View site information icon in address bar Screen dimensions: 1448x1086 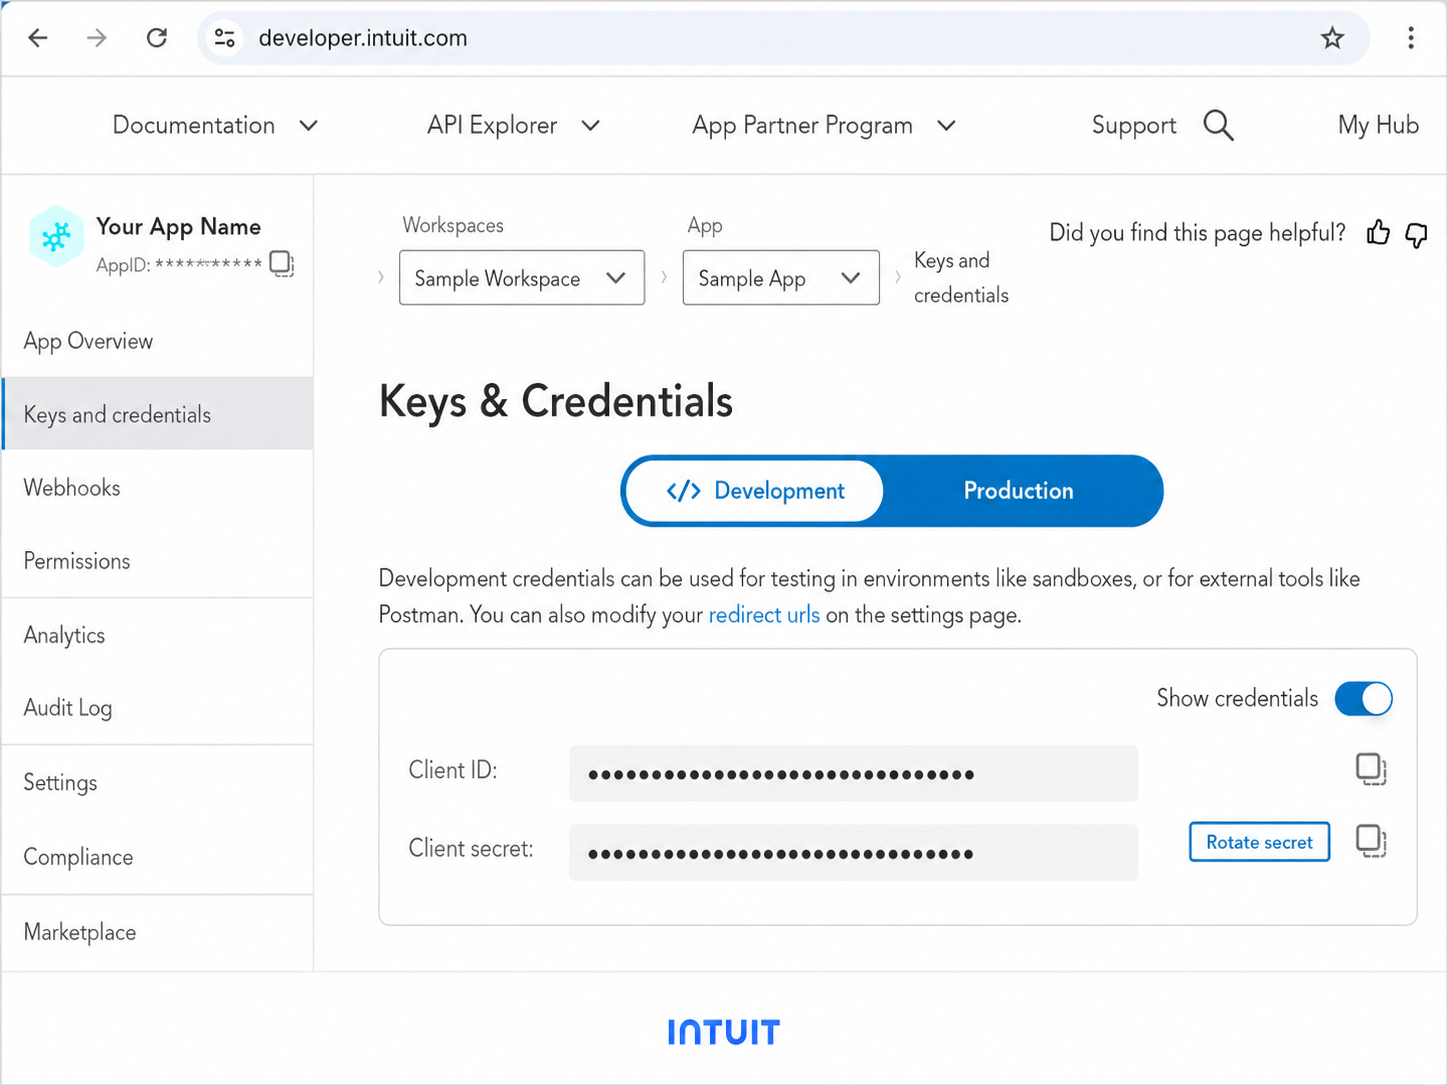point(225,38)
